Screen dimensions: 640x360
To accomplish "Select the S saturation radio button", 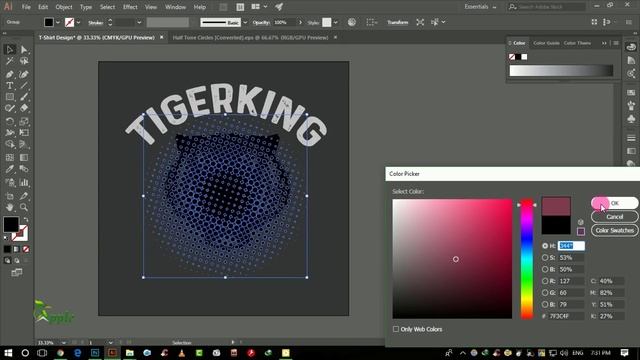I will (545, 258).
